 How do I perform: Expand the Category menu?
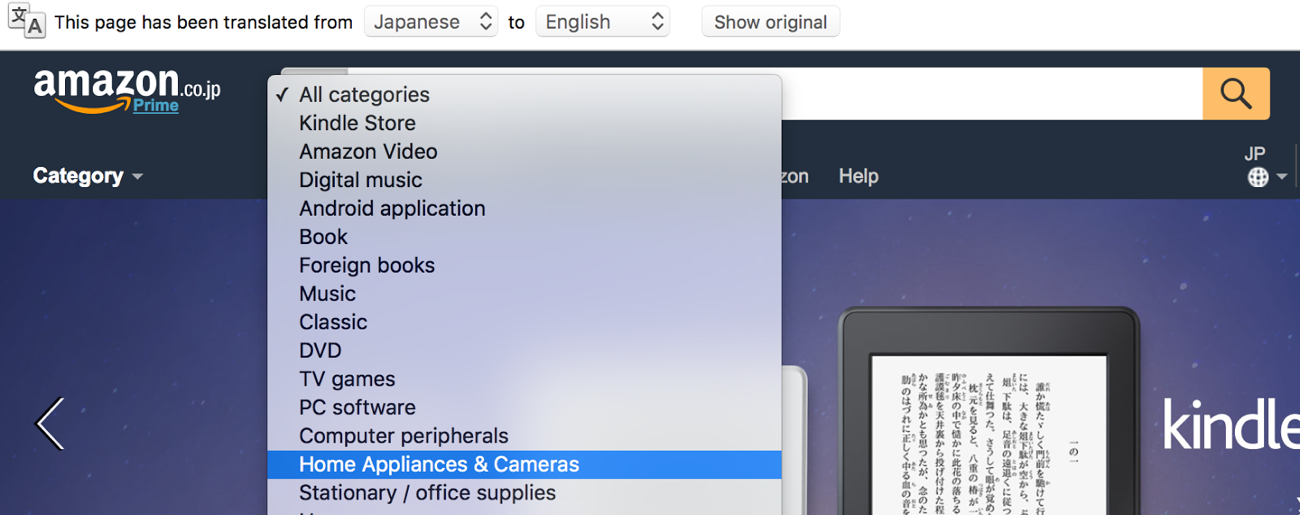point(88,176)
